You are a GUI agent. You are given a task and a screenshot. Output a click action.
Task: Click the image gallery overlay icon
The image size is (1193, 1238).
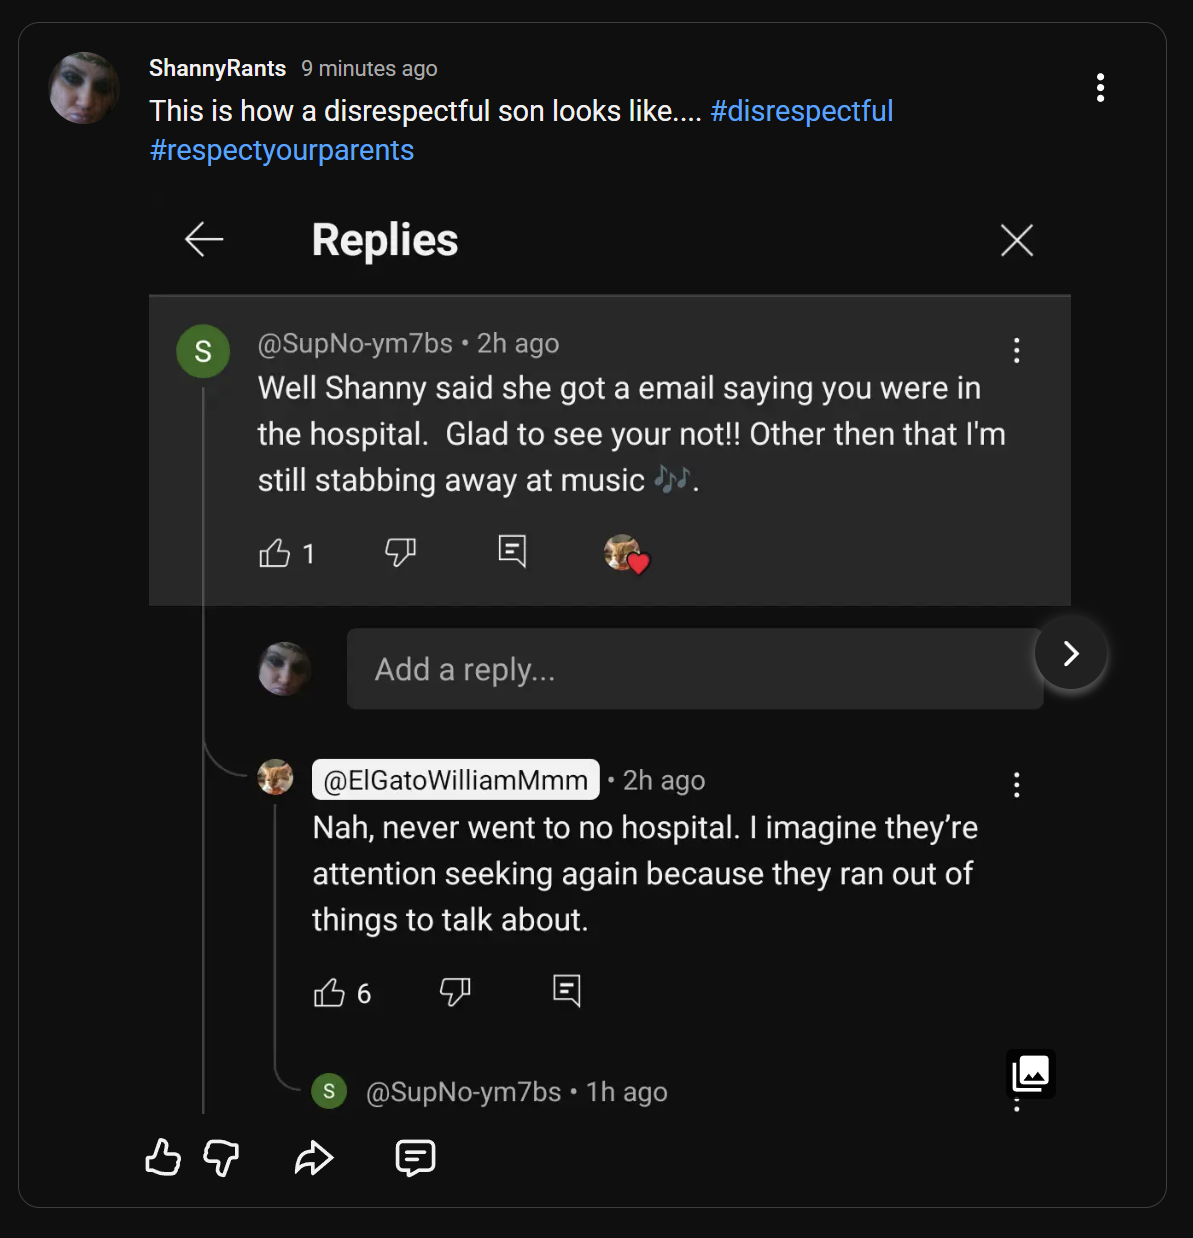pyautogui.click(x=1031, y=1074)
